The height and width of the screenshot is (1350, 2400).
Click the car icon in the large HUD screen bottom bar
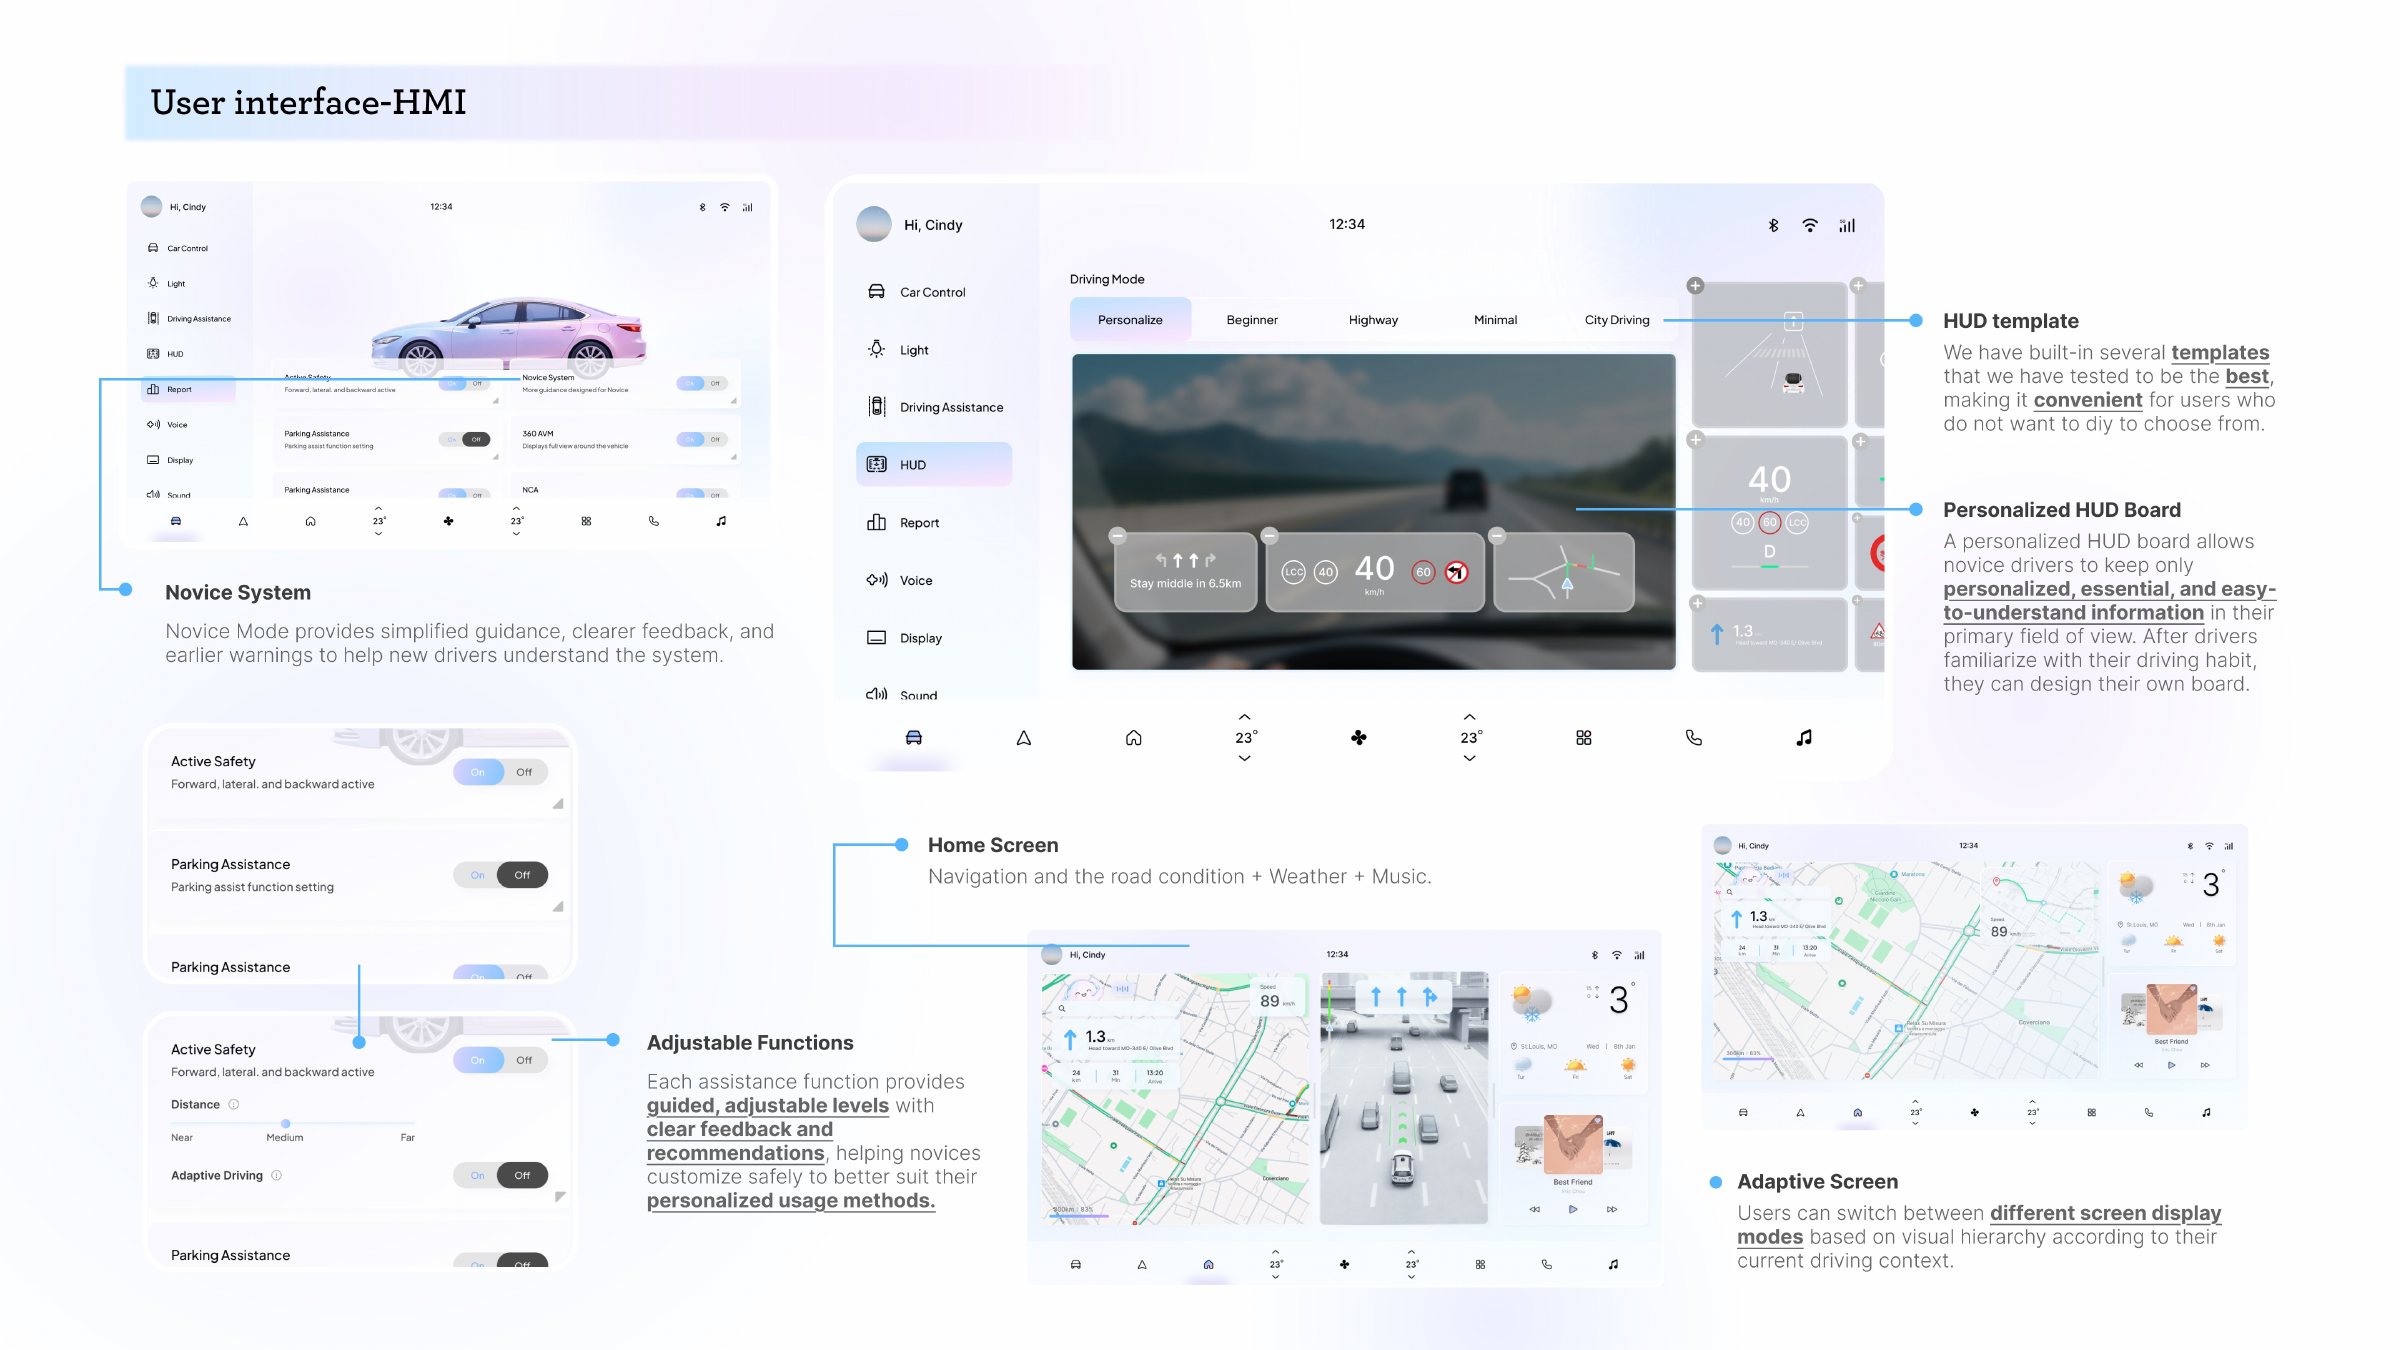click(913, 738)
